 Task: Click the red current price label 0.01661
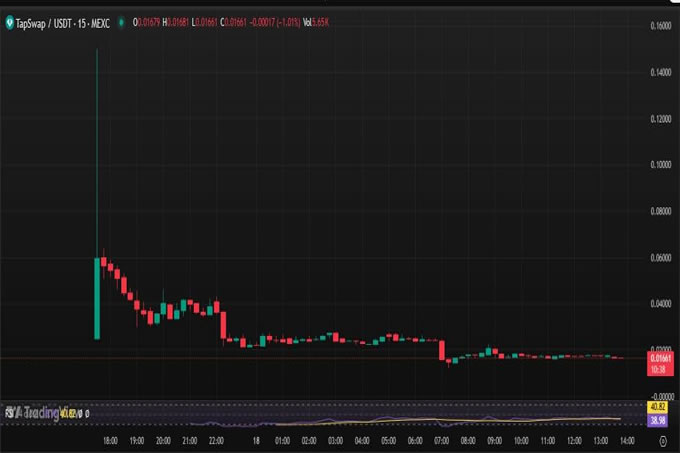point(659,357)
